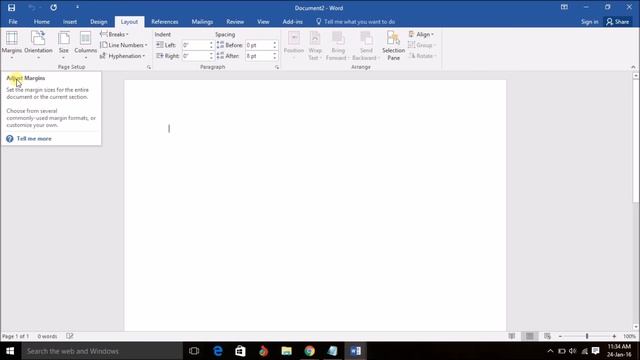Click the Windows Start button

(10, 351)
